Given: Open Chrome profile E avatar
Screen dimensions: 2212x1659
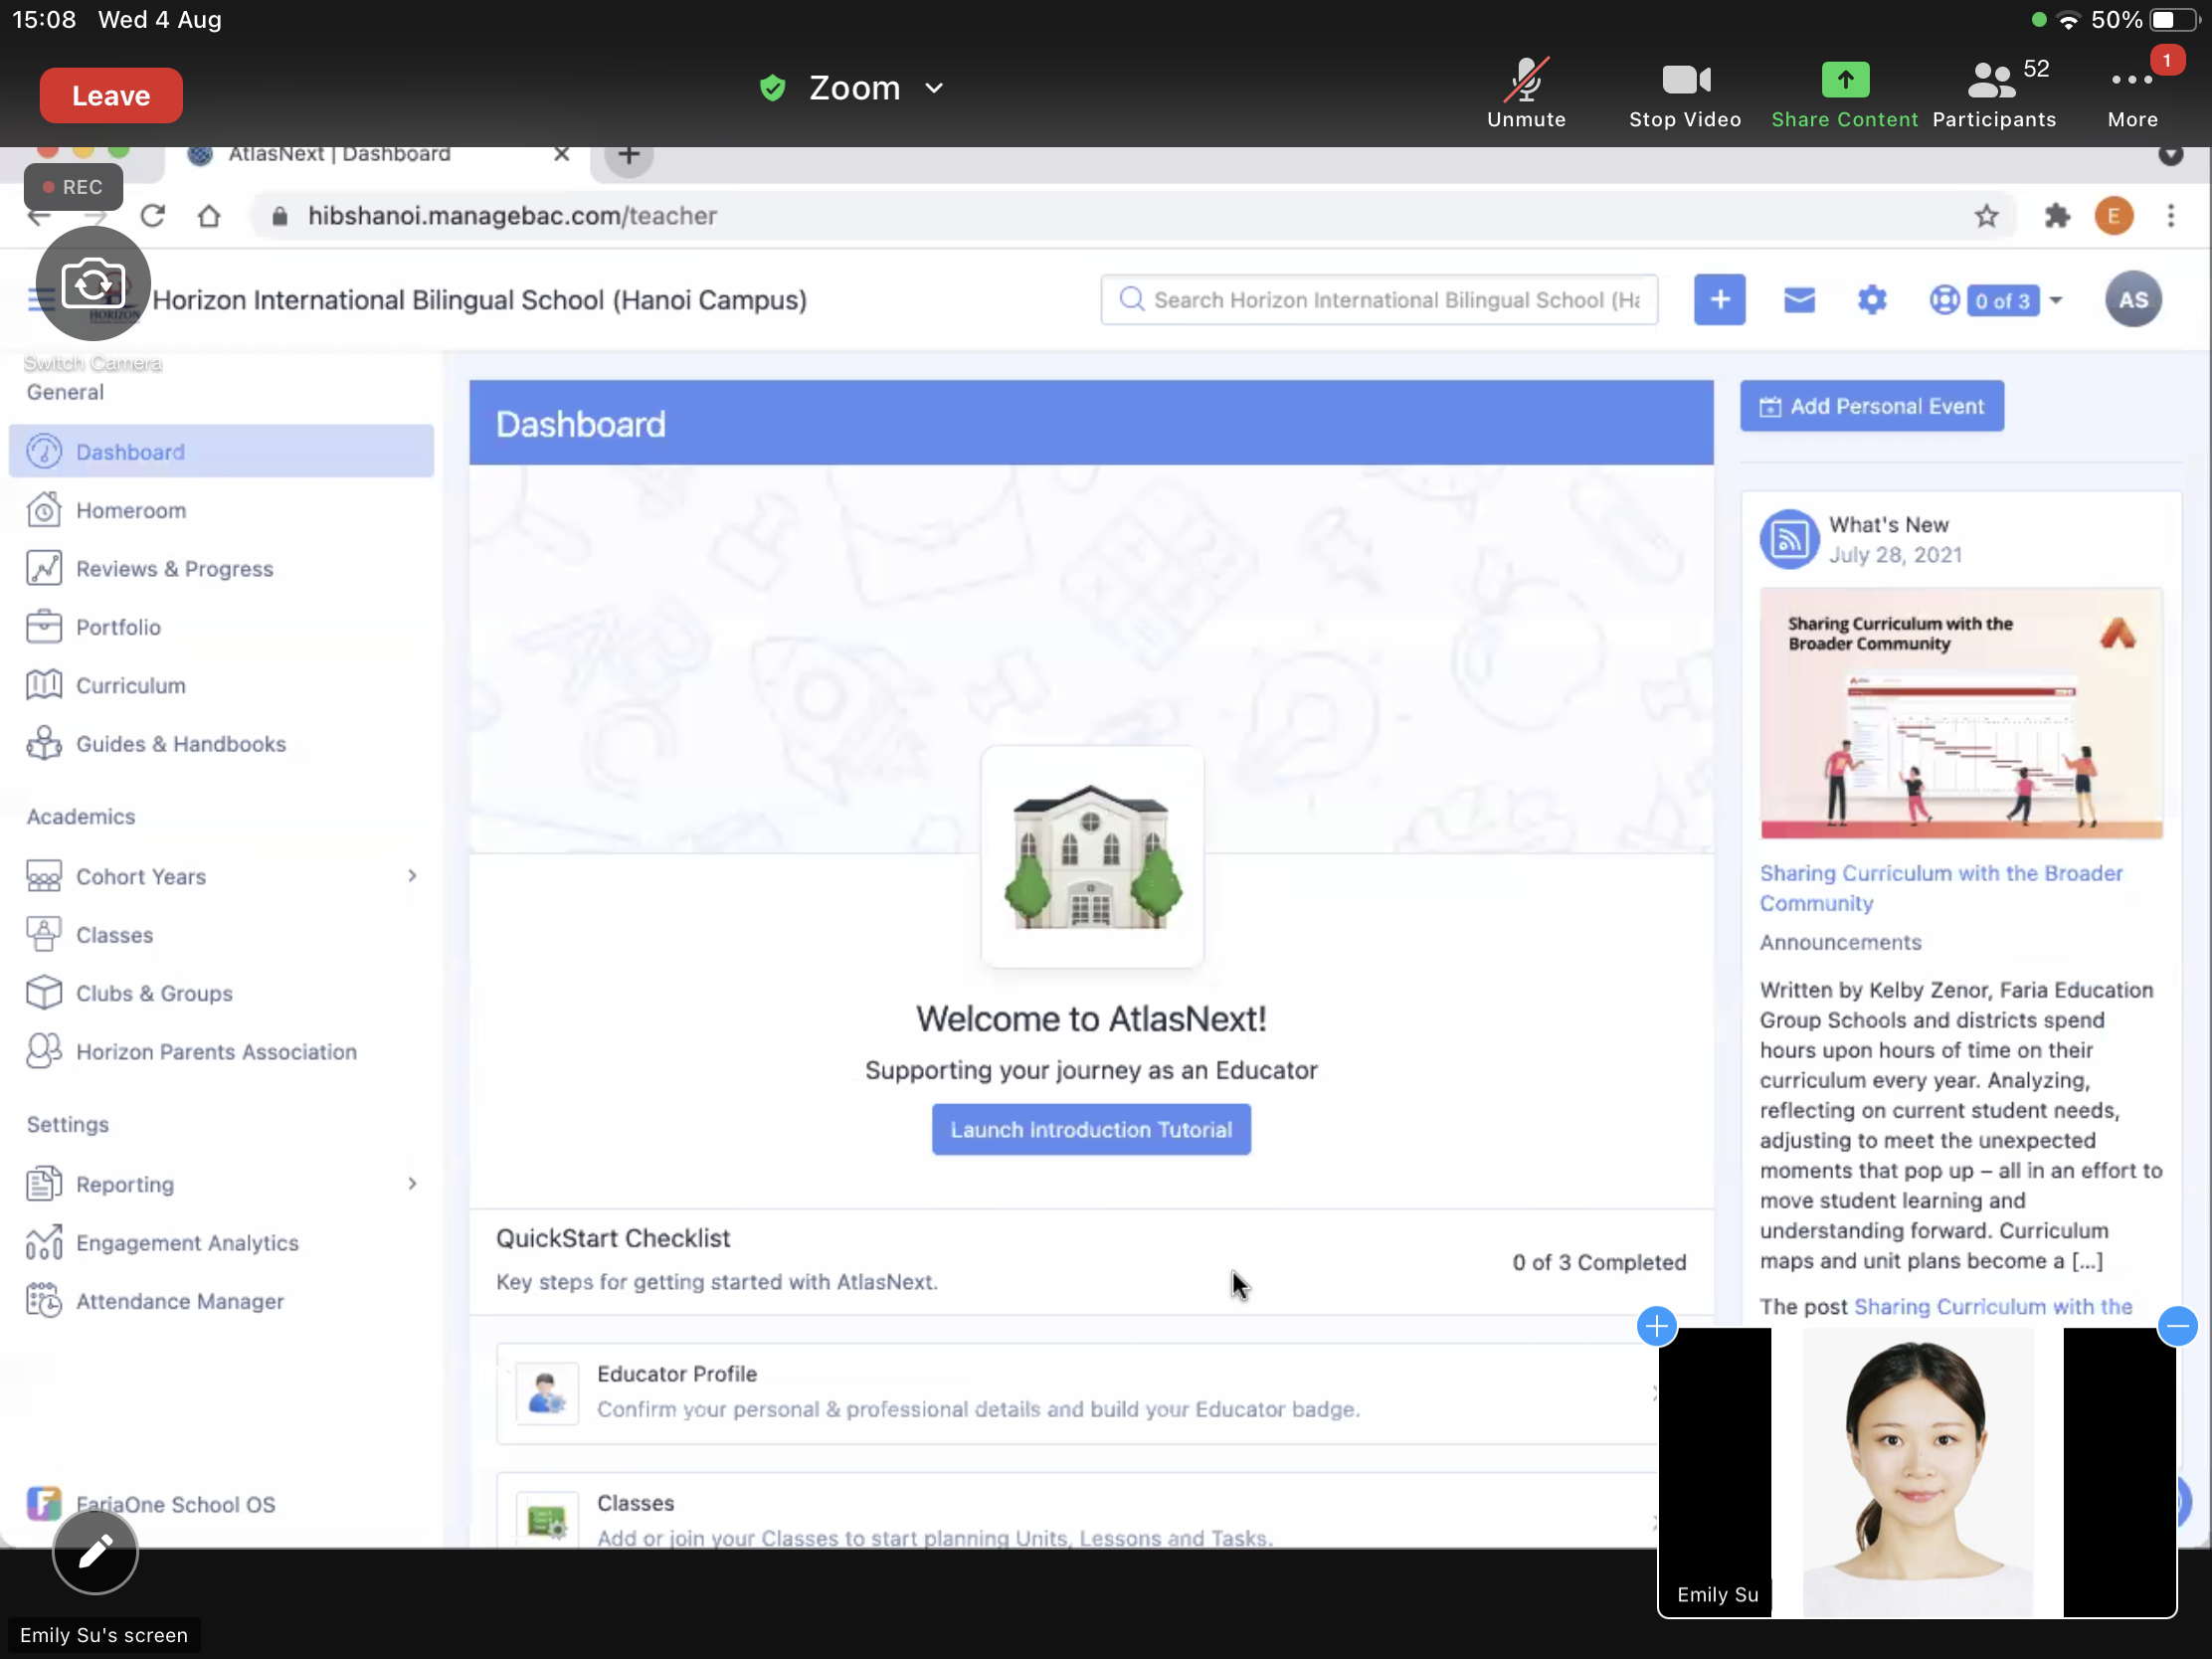Looking at the screenshot, I should pyautogui.click(x=2113, y=216).
